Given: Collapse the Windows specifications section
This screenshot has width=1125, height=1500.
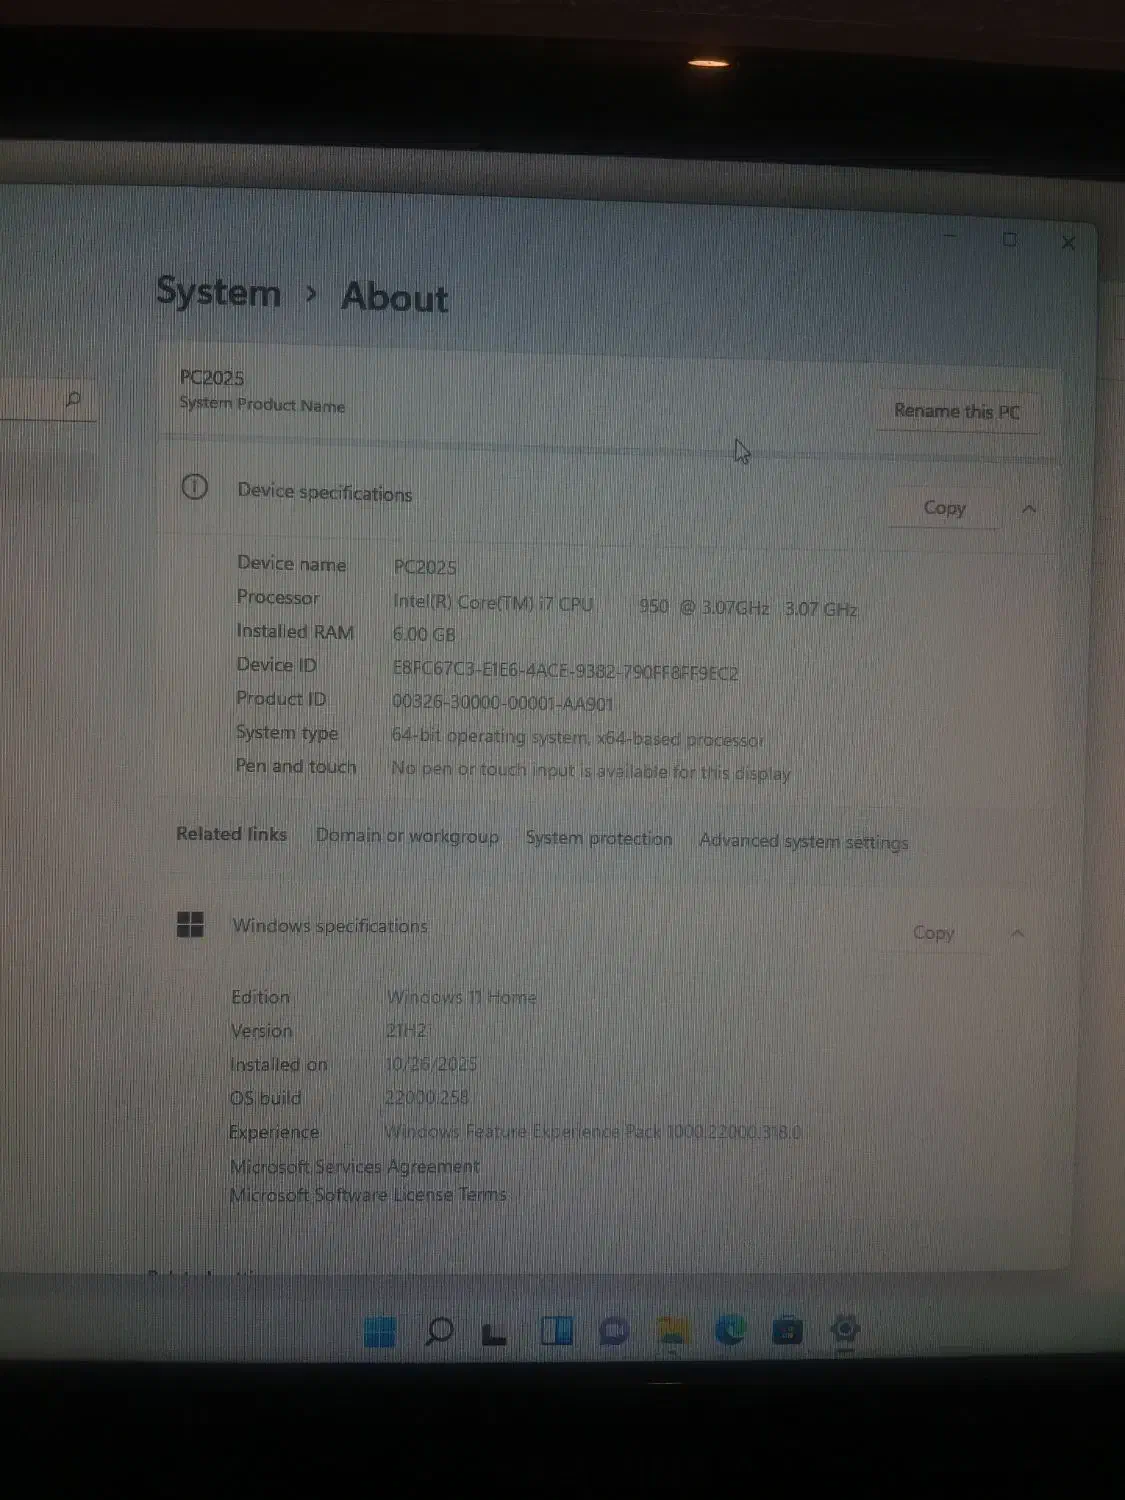Looking at the screenshot, I should click(1017, 933).
